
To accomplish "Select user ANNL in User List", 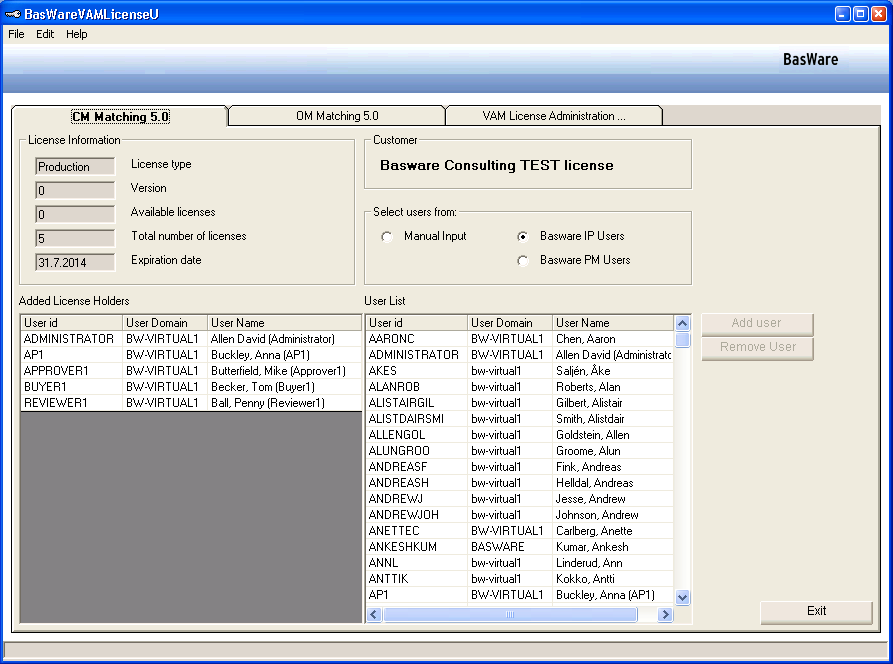I will tap(519, 563).
